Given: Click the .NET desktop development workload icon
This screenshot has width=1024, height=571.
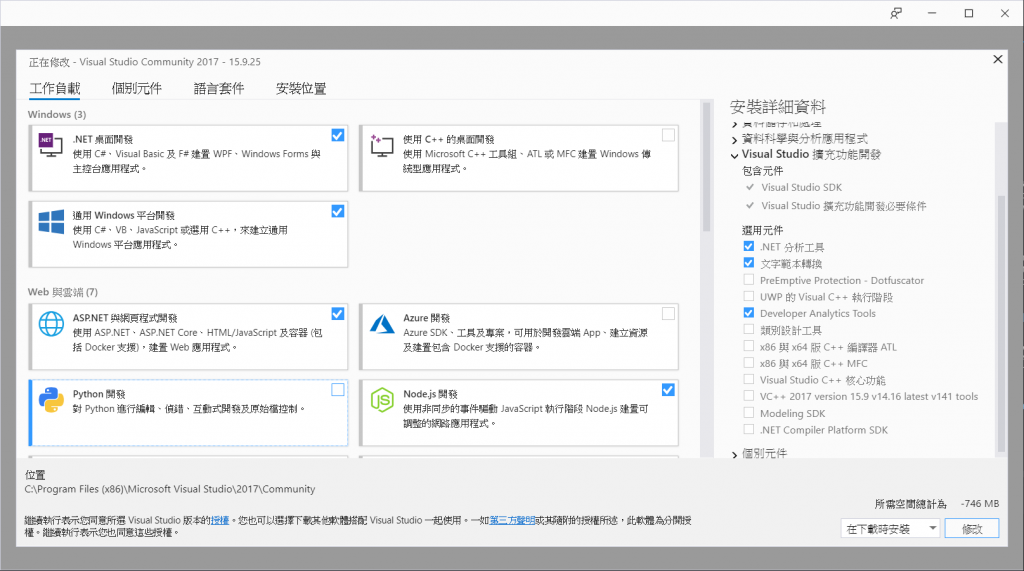Looking at the screenshot, I should point(50,145).
